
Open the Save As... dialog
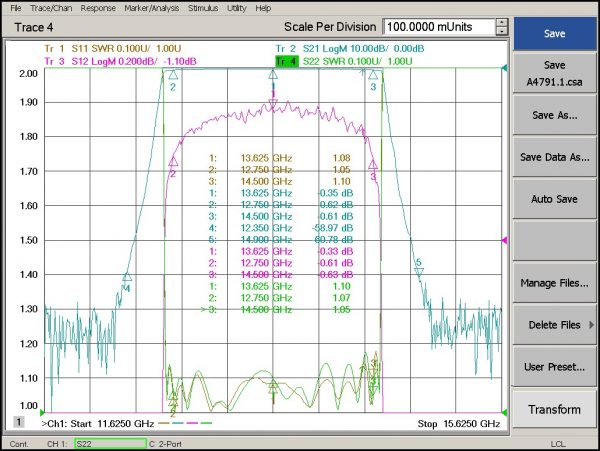pyautogui.click(x=554, y=115)
